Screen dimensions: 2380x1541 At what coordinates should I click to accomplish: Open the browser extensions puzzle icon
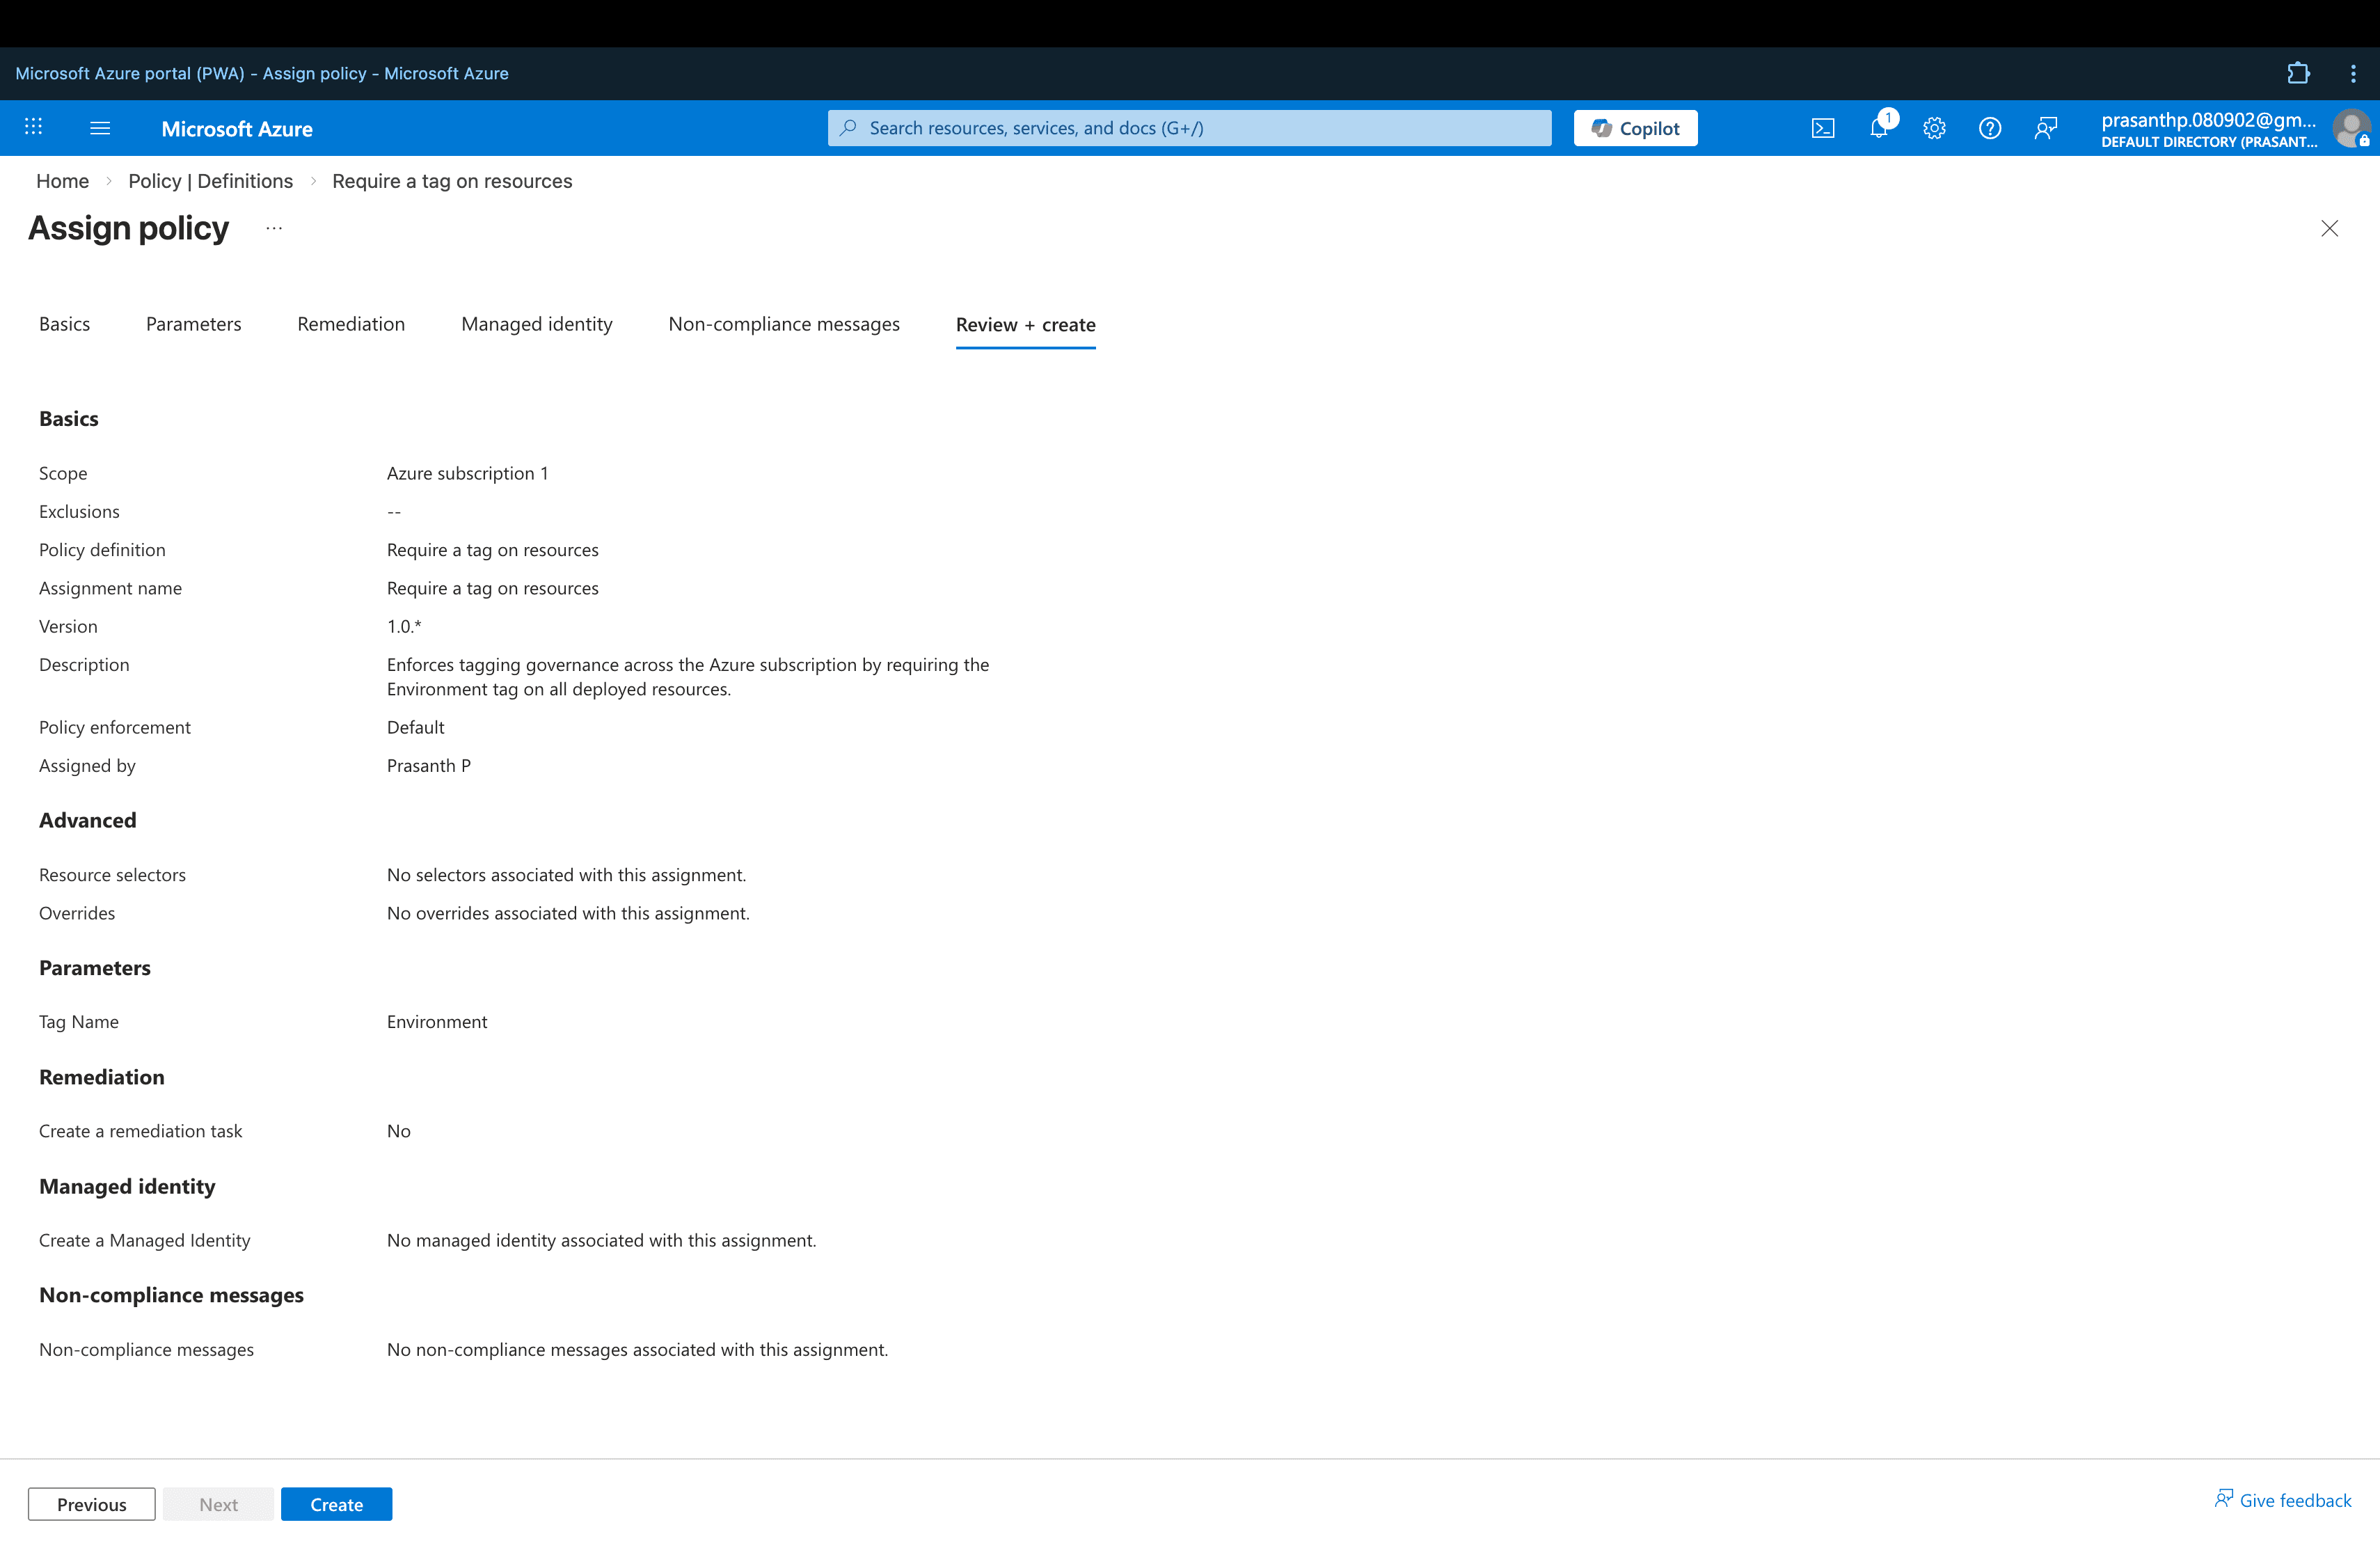coord(2299,73)
